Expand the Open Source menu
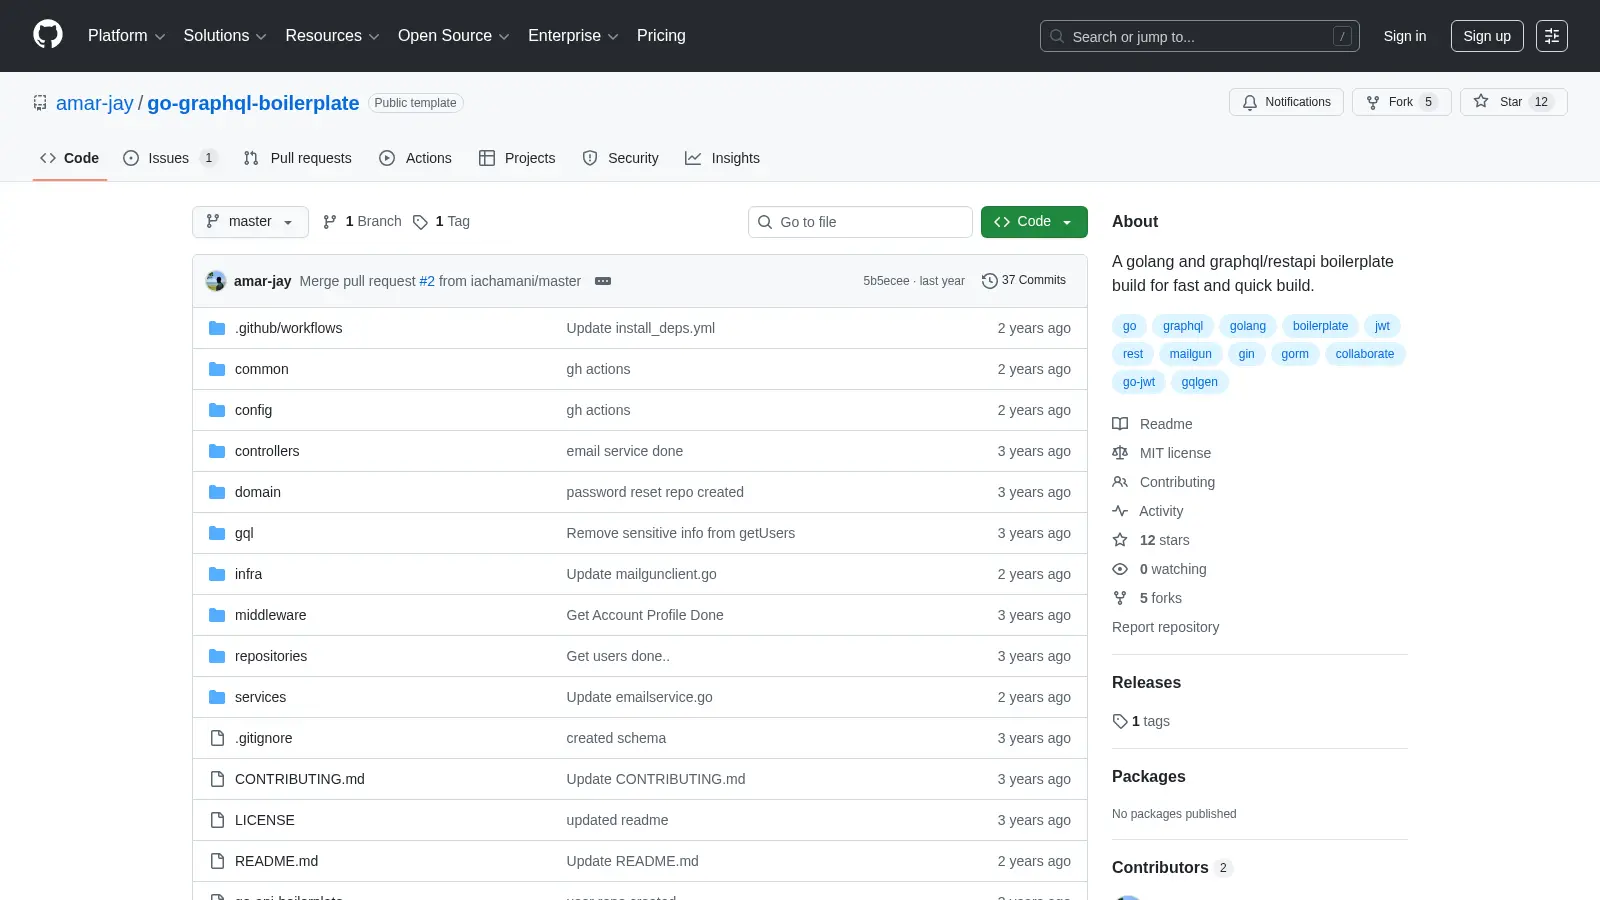The width and height of the screenshot is (1600, 900). click(x=454, y=36)
